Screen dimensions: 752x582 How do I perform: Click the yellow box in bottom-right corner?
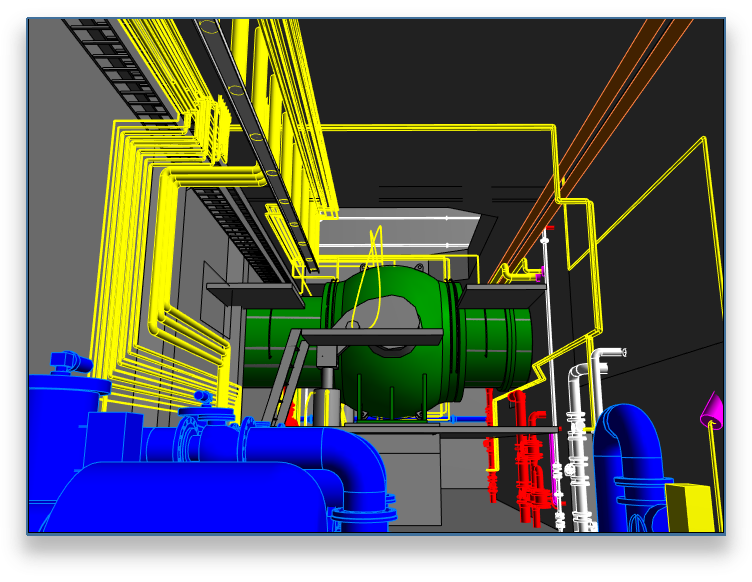(x=688, y=507)
